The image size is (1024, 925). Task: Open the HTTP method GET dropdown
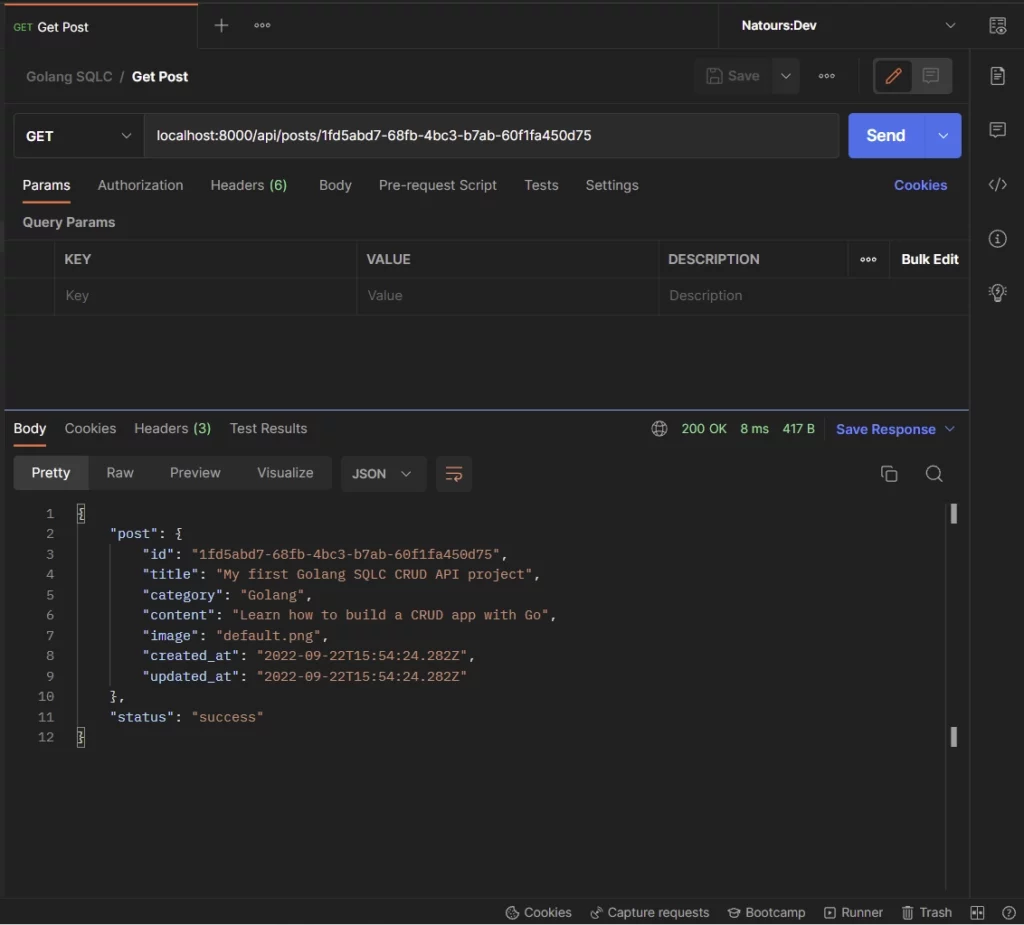tap(78, 136)
